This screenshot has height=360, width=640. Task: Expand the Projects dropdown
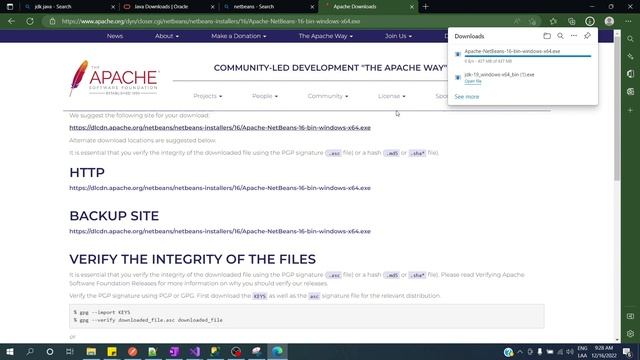pyautogui.click(x=208, y=96)
